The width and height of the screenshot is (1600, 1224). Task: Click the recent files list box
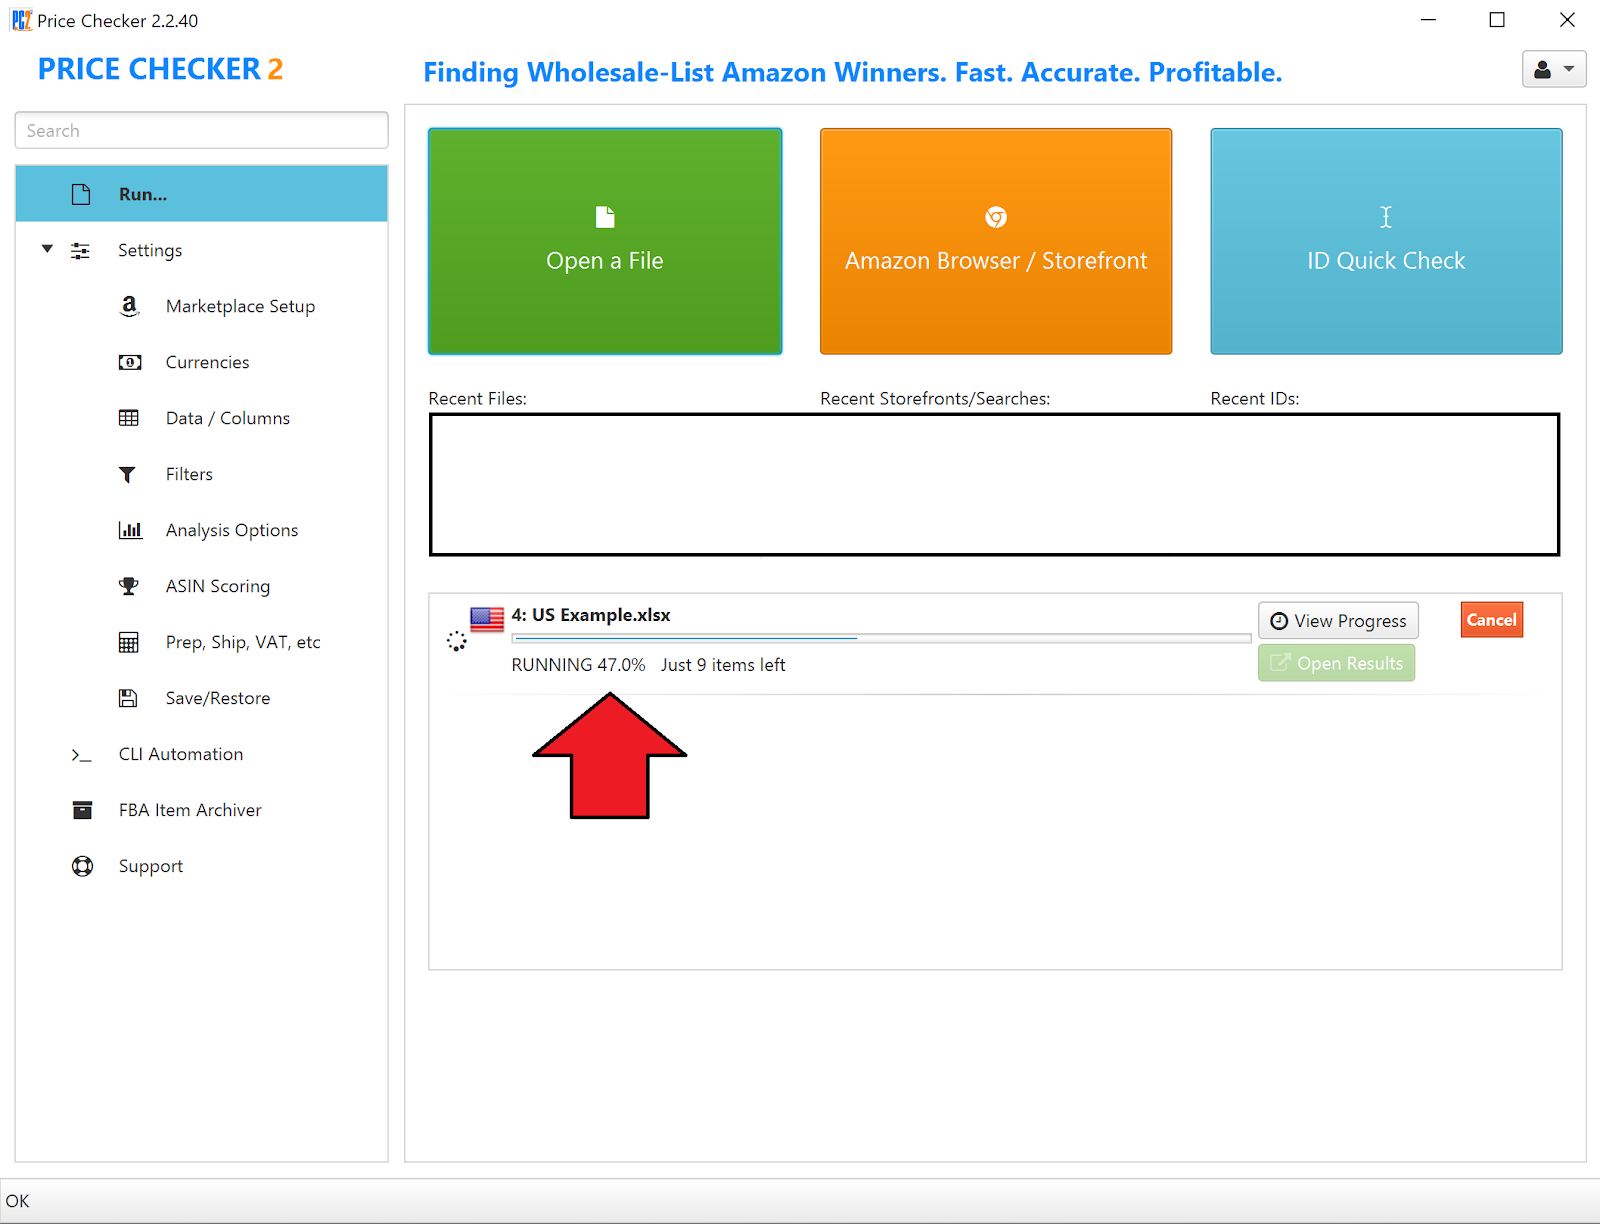pyautogui.click(x=995, y=484)
